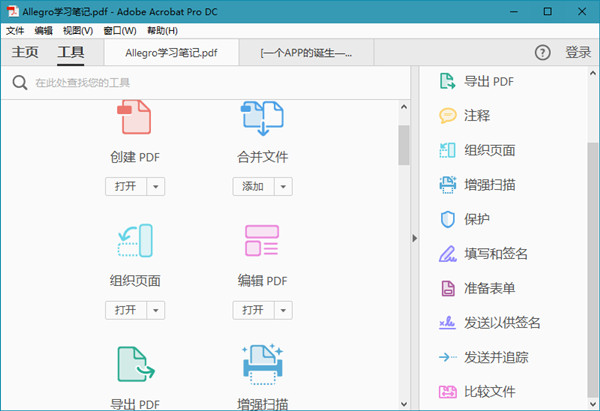Click the tools search field

[x=200, y=83]
